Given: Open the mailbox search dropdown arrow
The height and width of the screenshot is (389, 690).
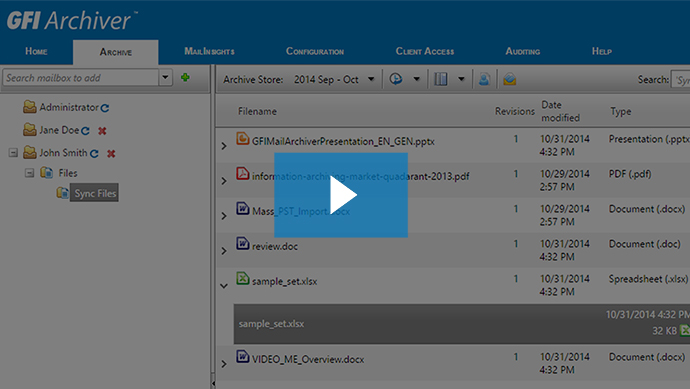Looking at the screenshot, I should point(165,77).
